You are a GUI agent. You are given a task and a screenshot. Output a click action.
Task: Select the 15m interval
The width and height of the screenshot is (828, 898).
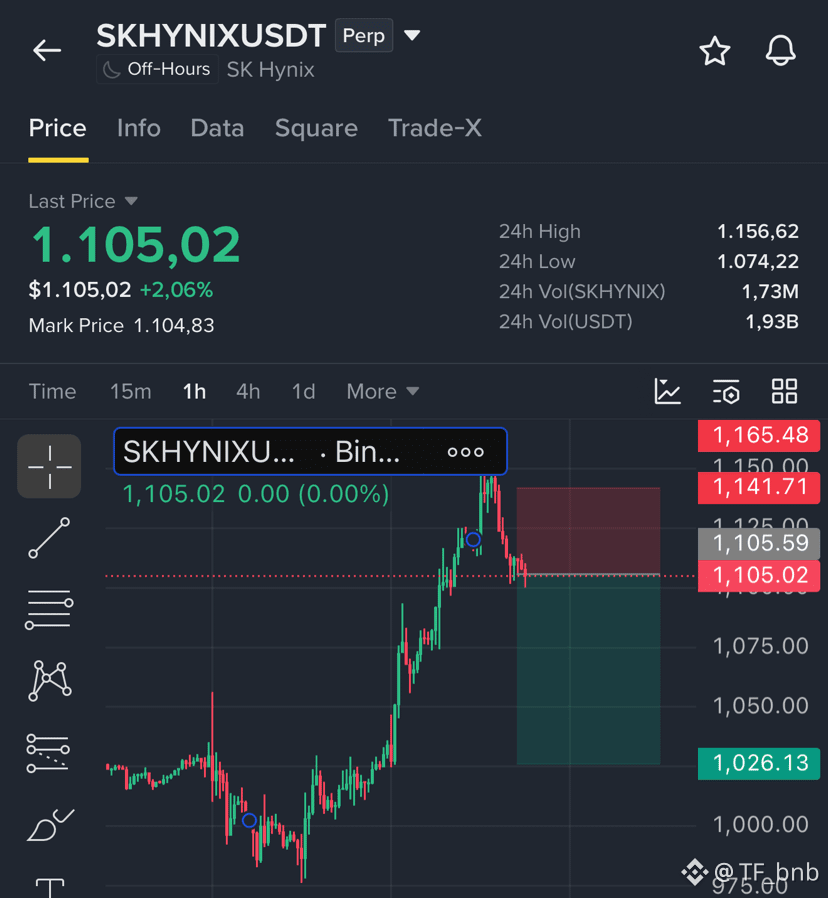click(131, 392)
